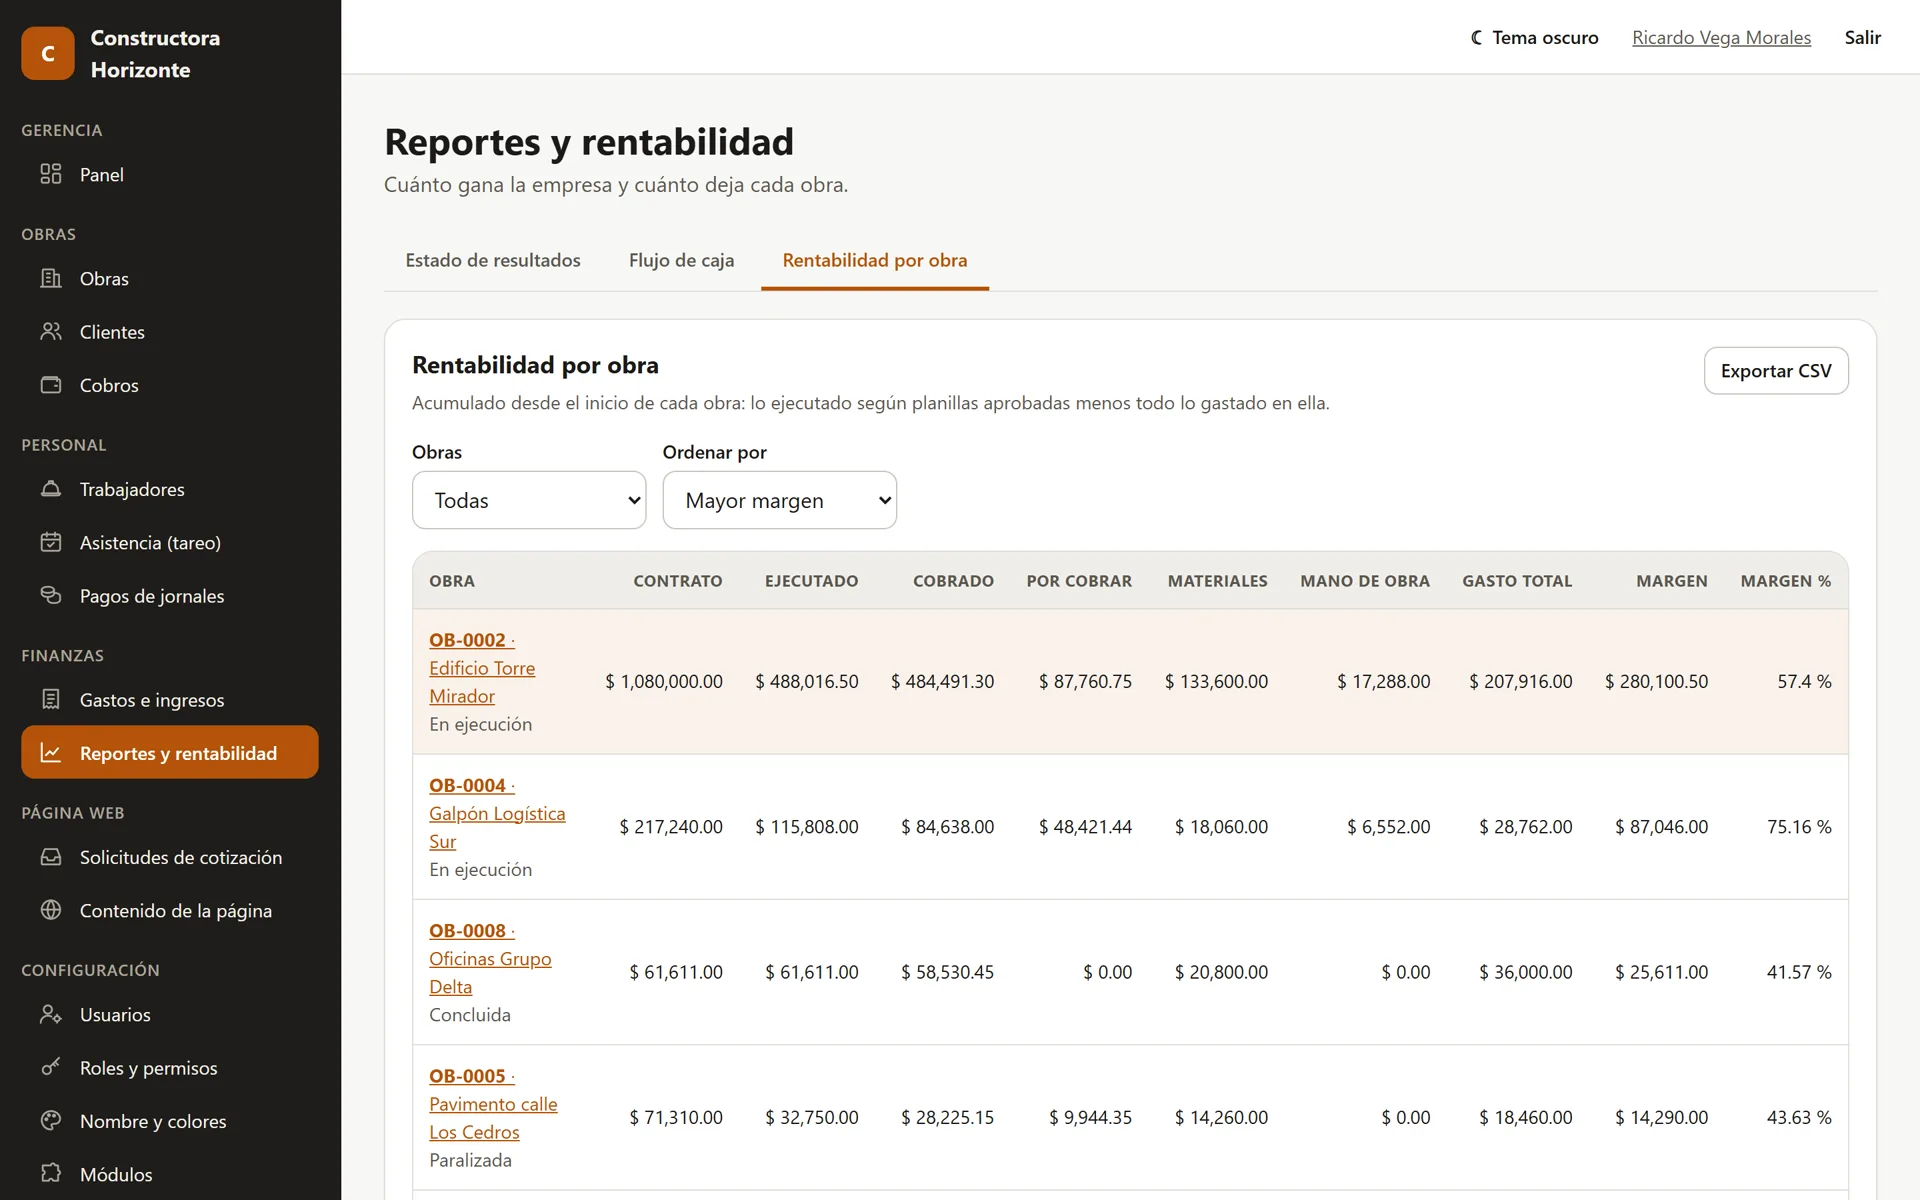Click the Módulos puzzle piece icon
This screenshot has height=1200, width=1920.
point(51,1174)
